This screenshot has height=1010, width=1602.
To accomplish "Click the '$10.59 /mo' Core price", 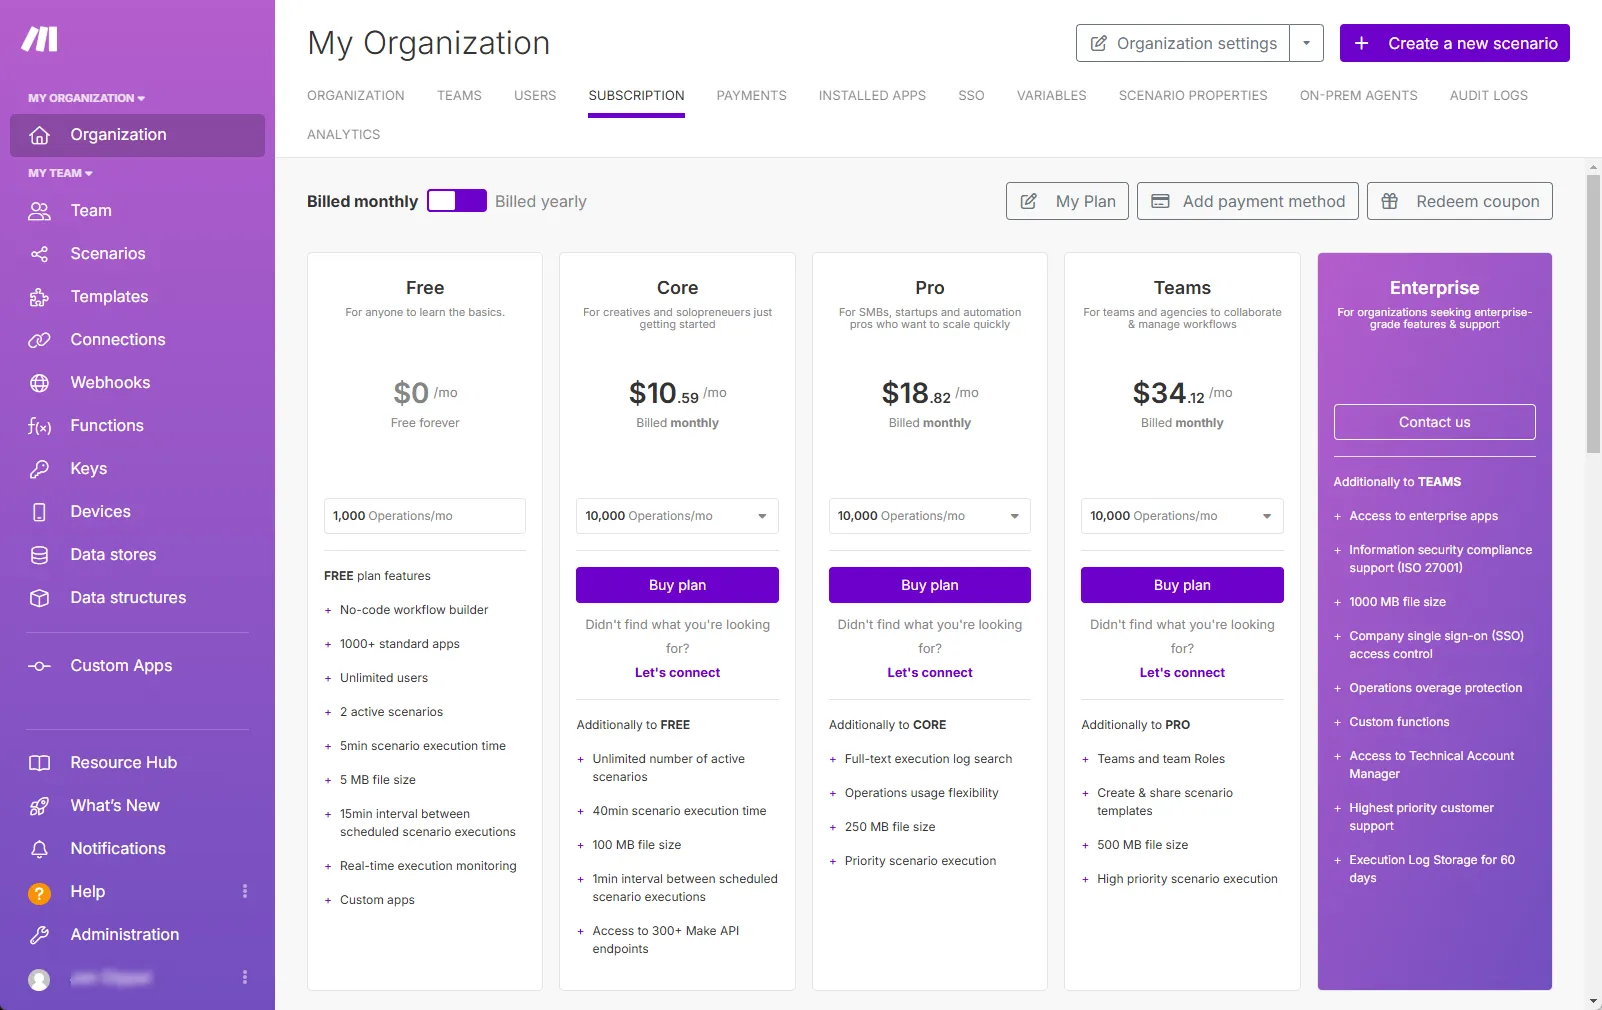I will (677, 393).
